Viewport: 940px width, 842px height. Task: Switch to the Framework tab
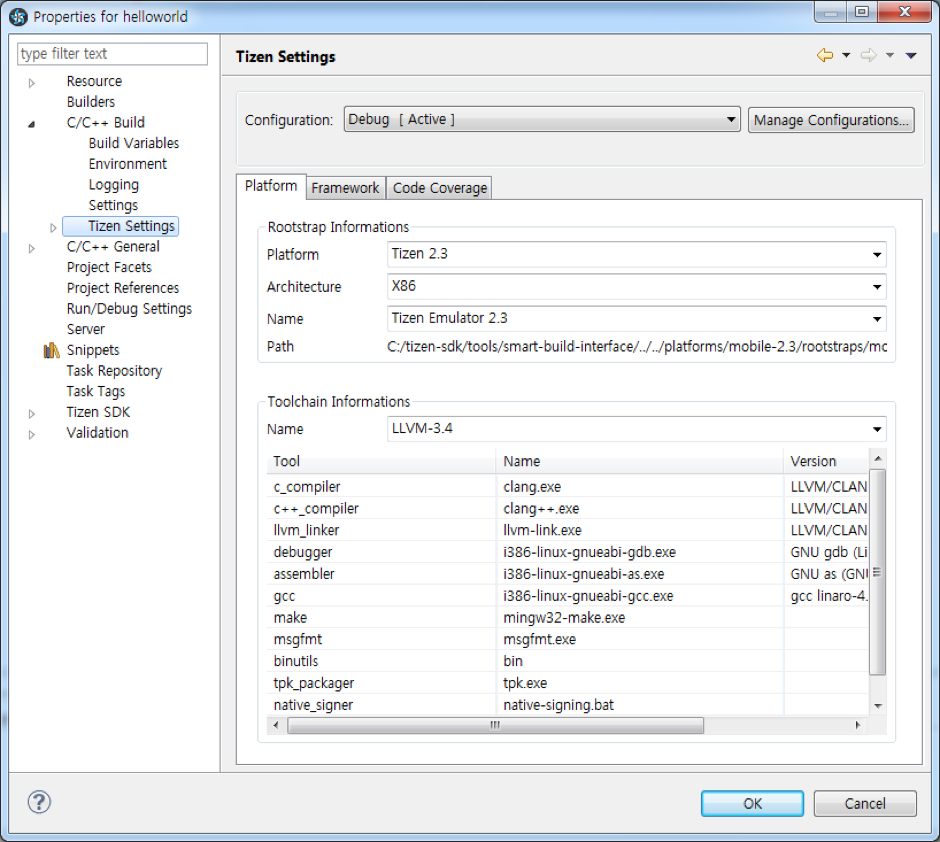[x=345, y=188]
